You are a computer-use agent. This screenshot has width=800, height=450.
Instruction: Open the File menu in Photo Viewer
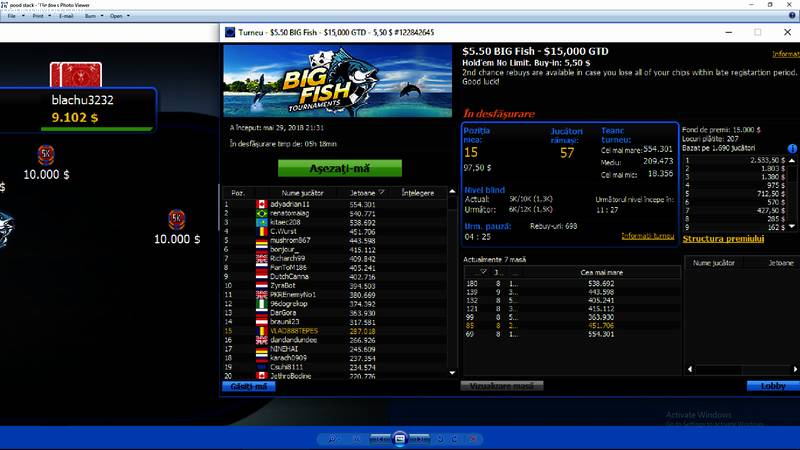click(11, 16)
